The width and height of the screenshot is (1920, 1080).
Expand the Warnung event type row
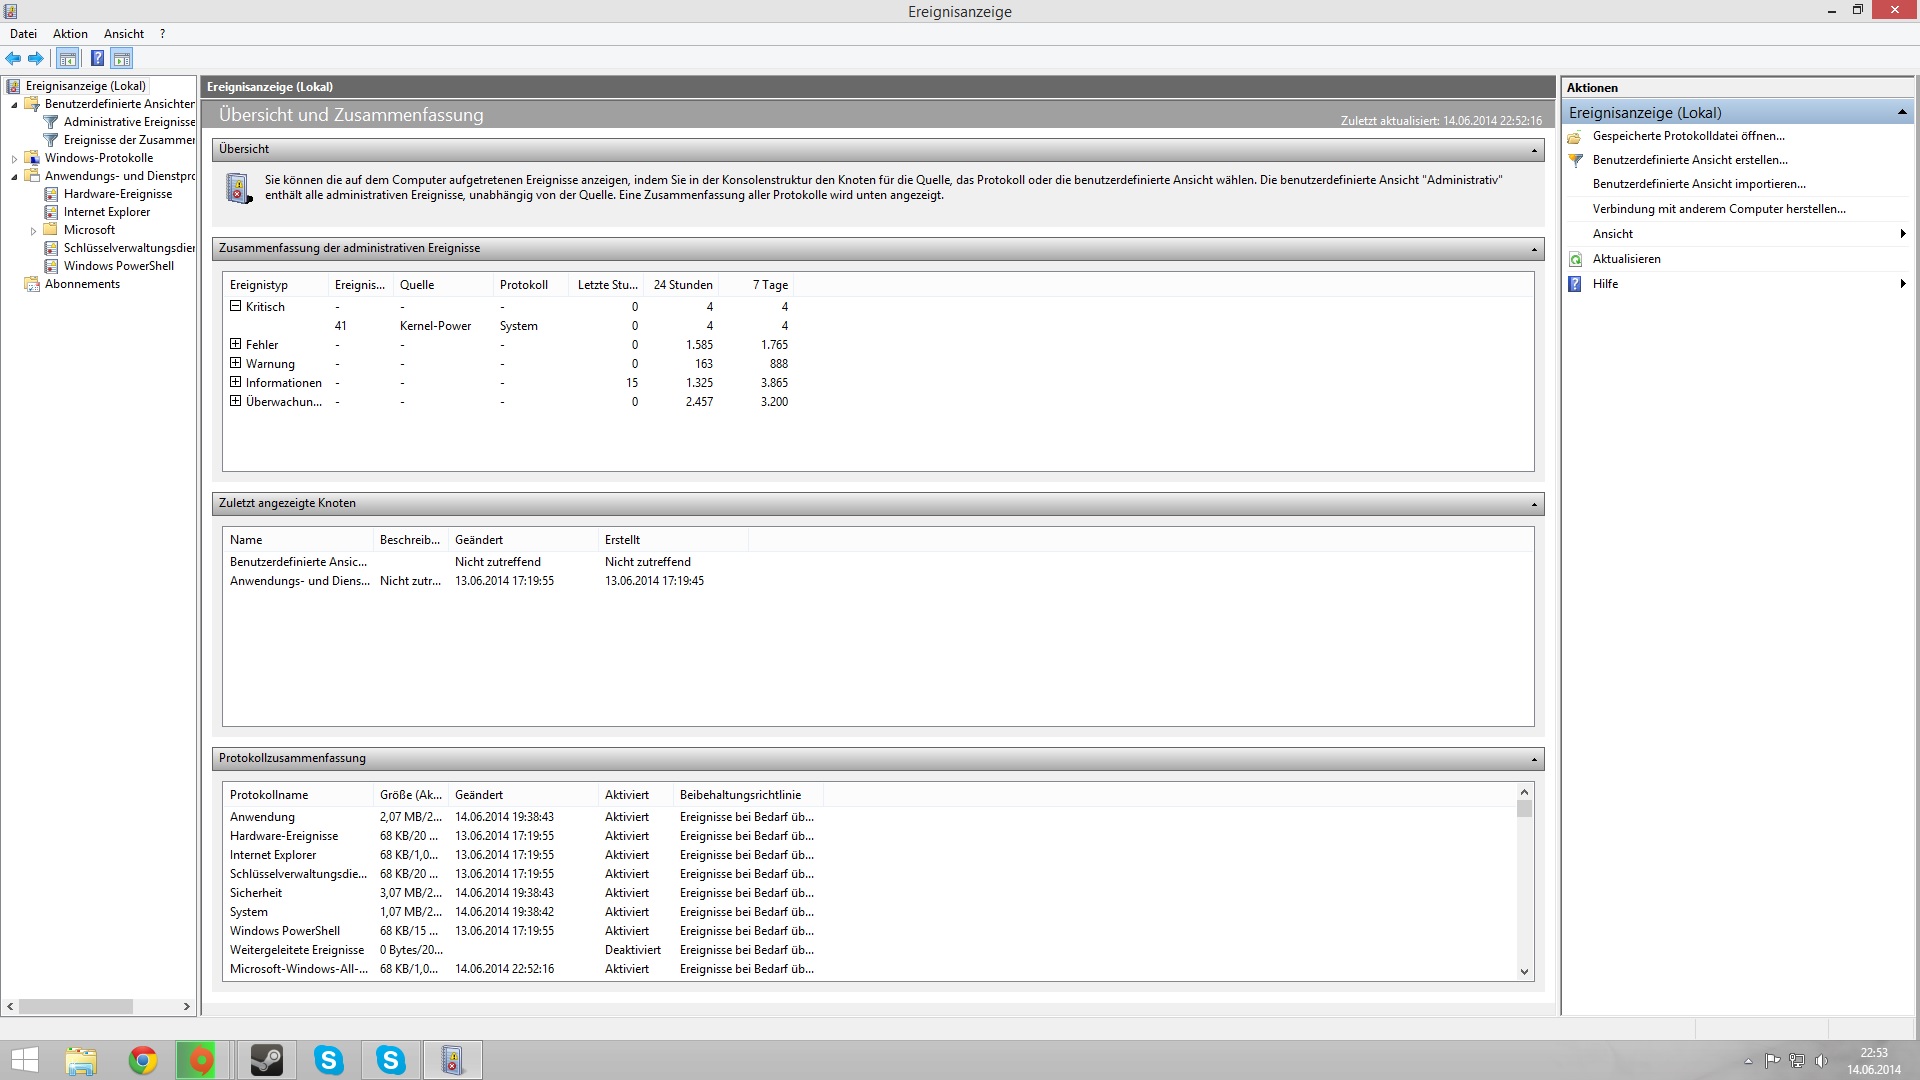coord(236,364)
